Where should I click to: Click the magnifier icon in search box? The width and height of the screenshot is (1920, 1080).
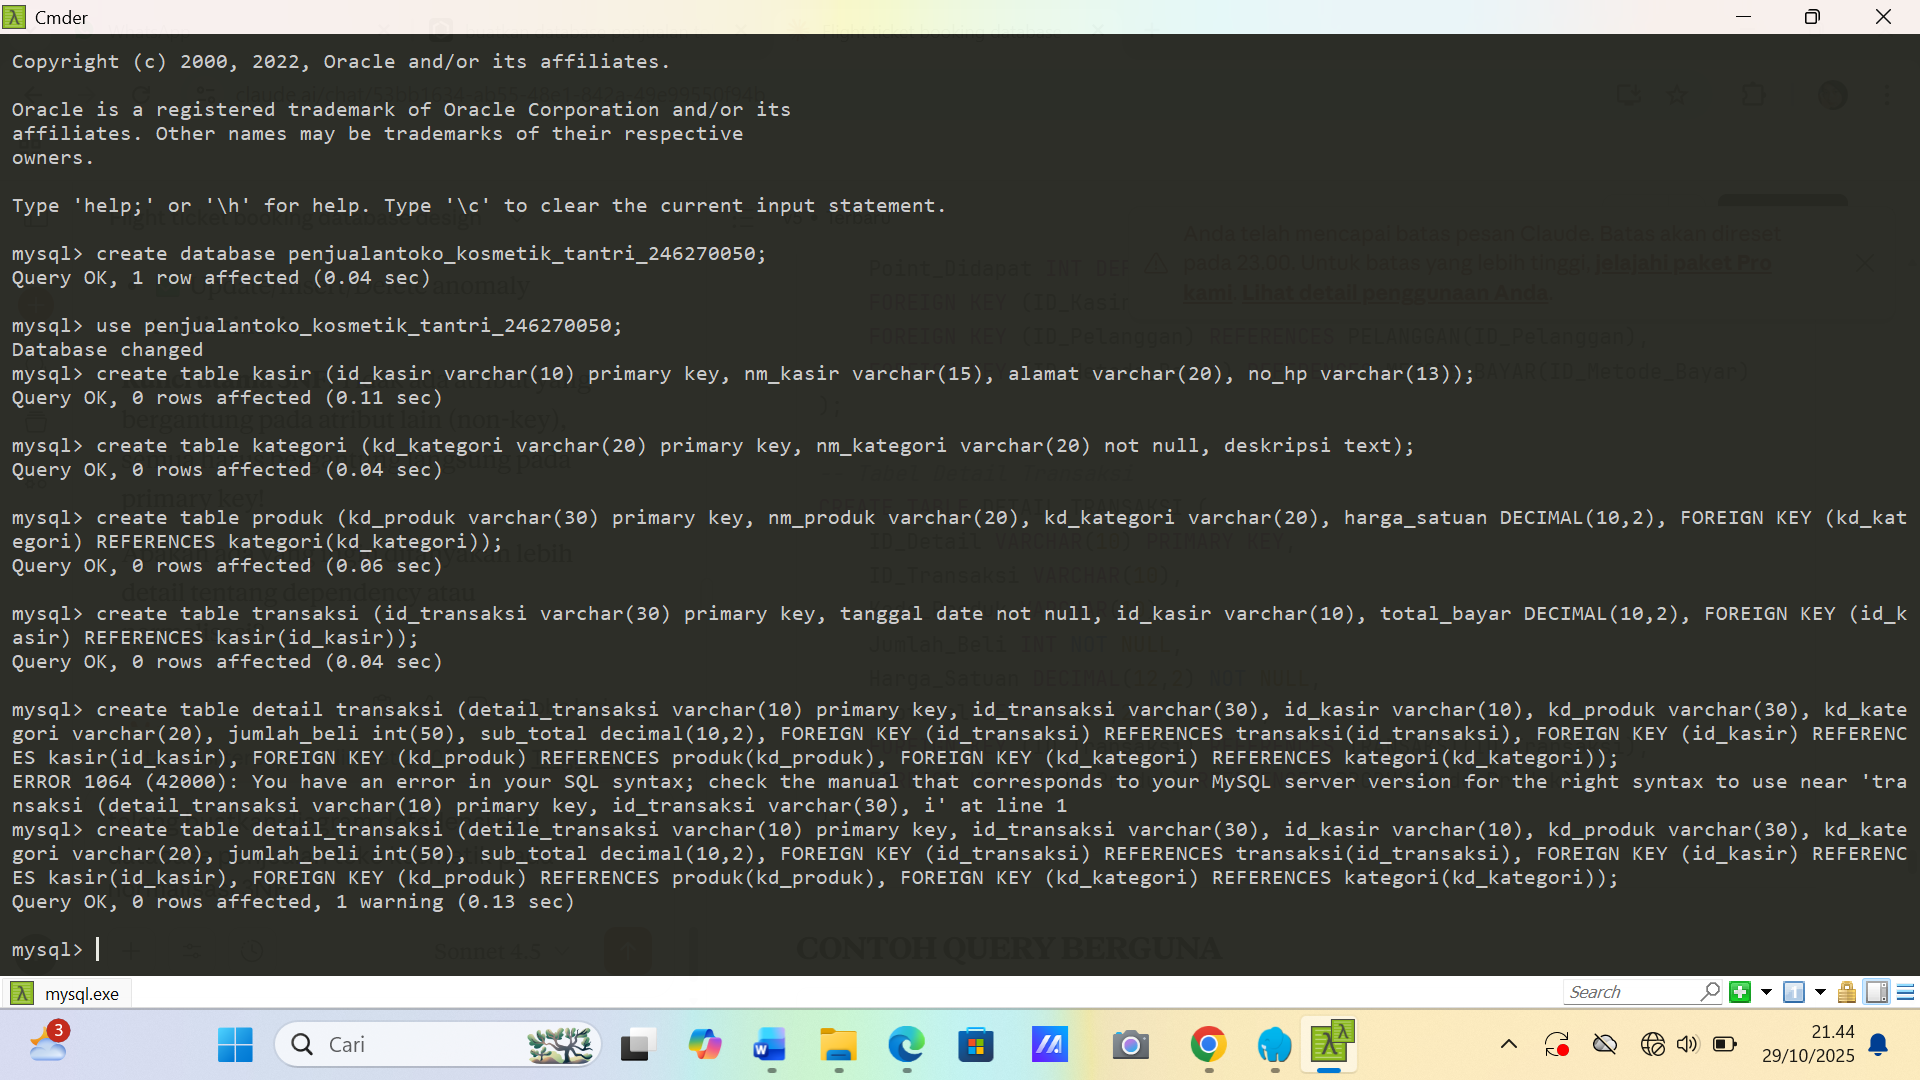click(x=1710, y=991)
